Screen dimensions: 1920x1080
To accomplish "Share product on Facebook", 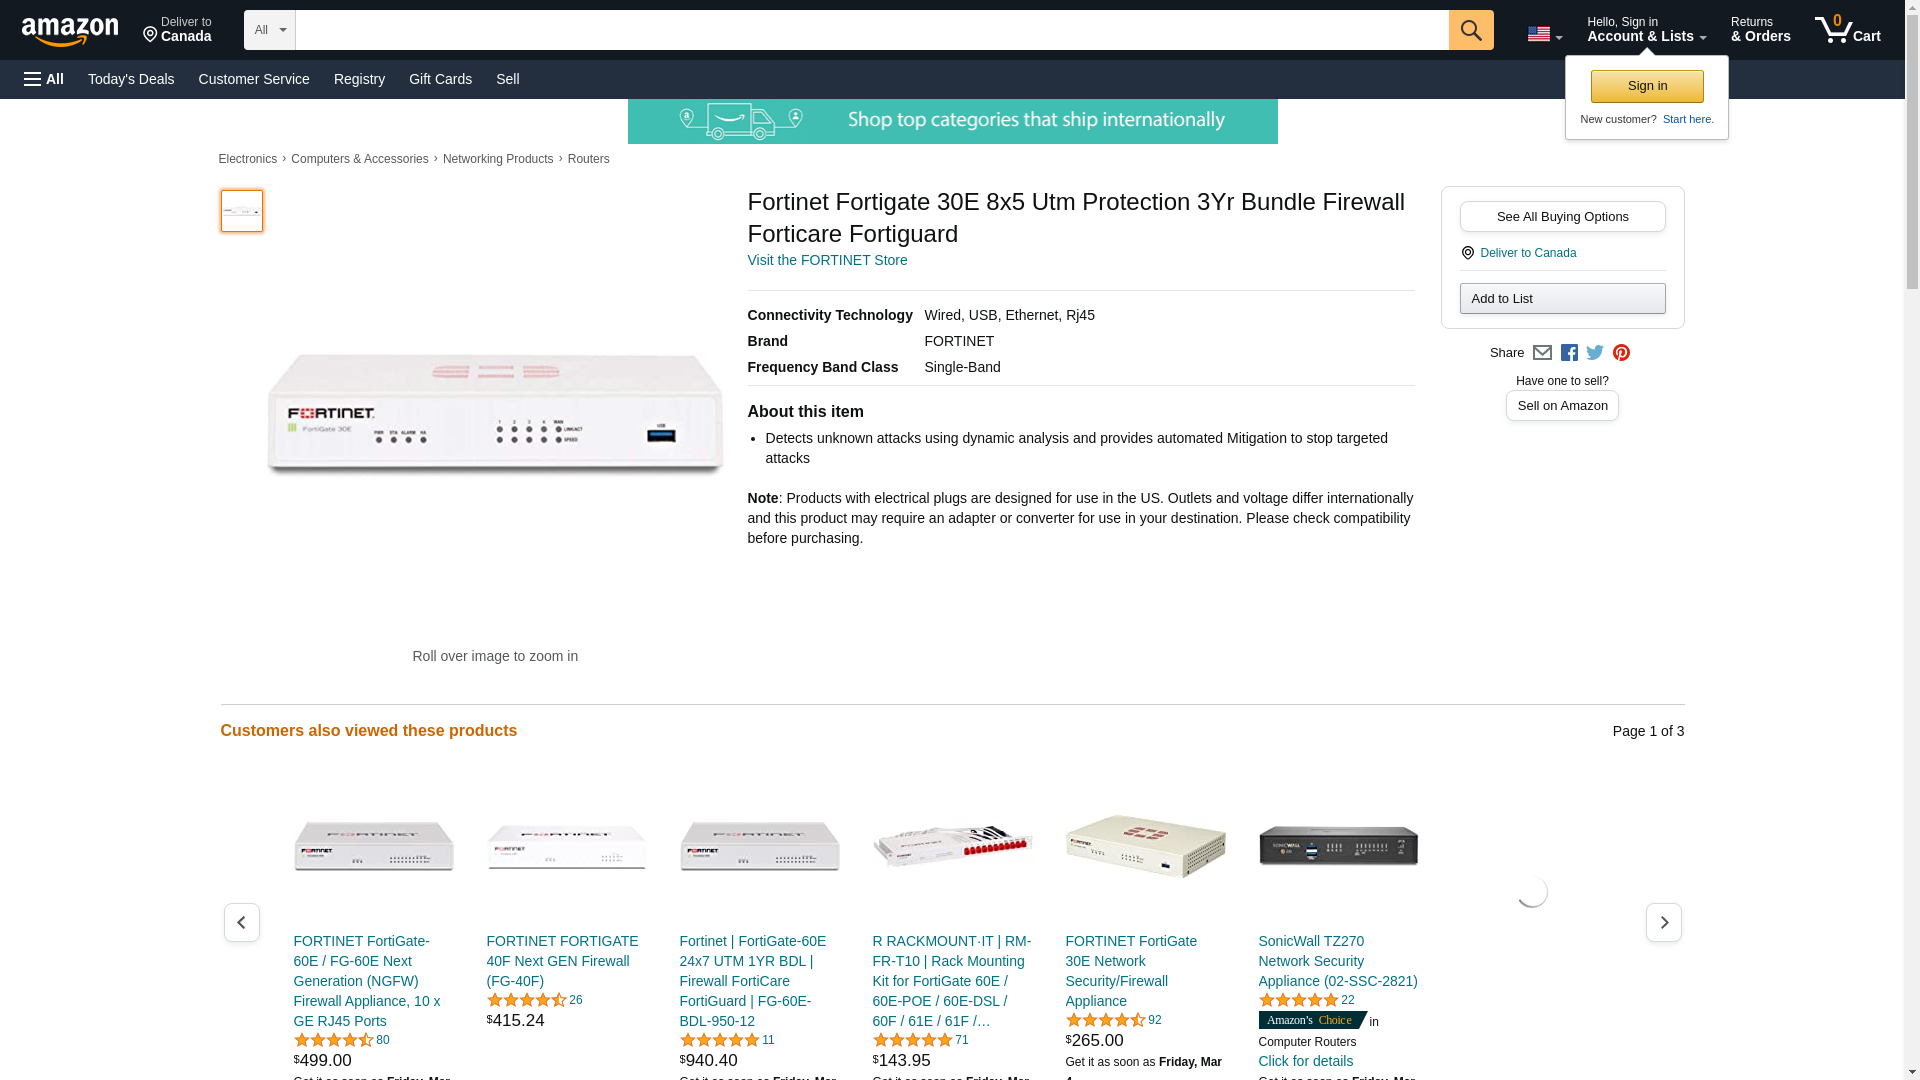I will tap(1569, 353).
